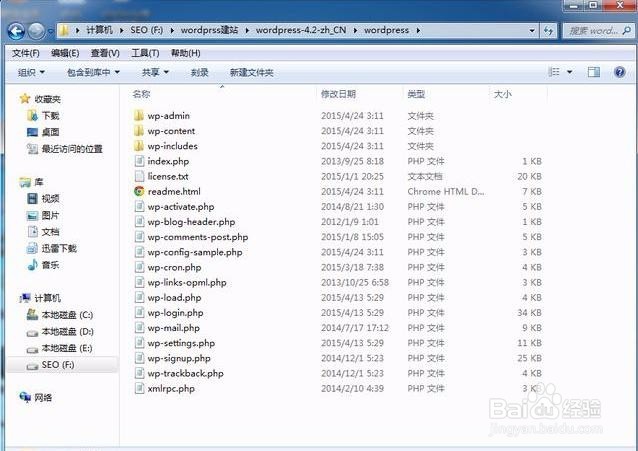Open Recent Places in sidebar
The height and width of the screenshot is (451, 638).
click(x=65, y=149)
